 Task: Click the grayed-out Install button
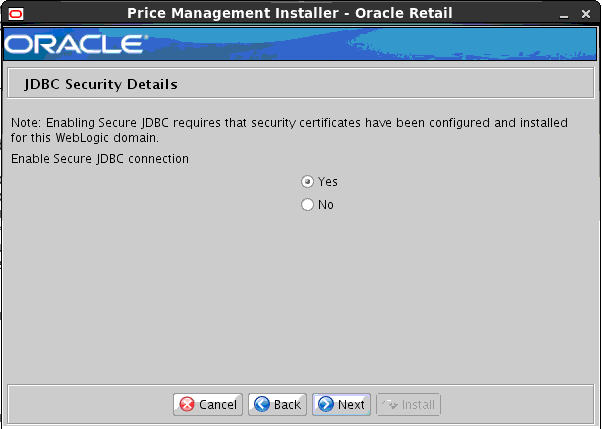pos(408,404)
